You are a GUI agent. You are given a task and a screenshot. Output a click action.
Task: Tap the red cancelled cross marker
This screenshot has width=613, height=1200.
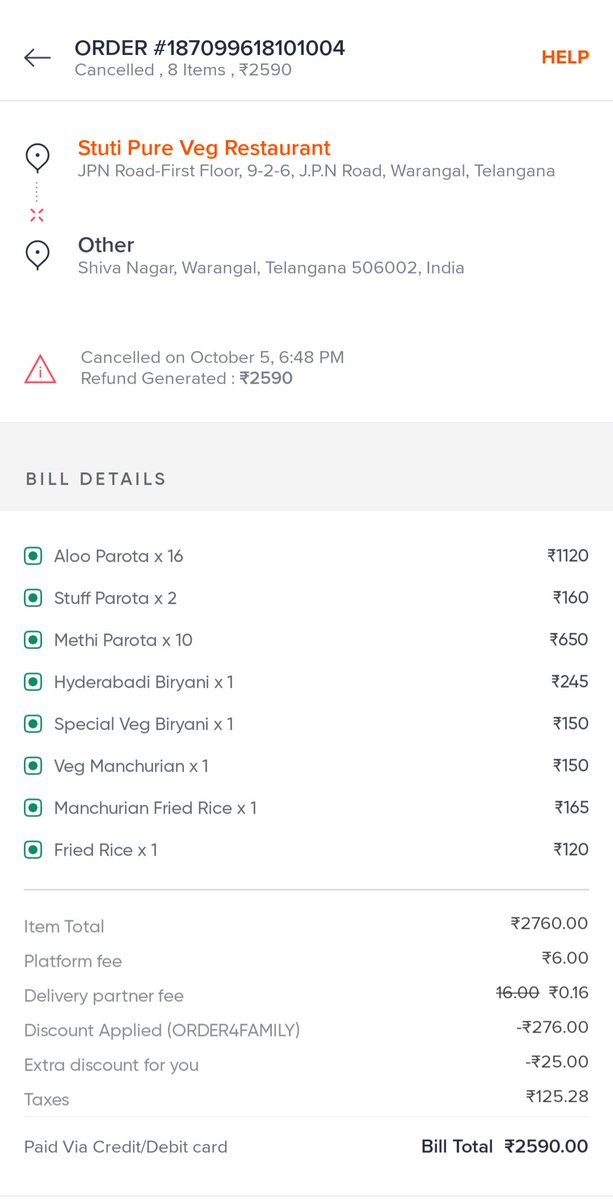point(37,215)
